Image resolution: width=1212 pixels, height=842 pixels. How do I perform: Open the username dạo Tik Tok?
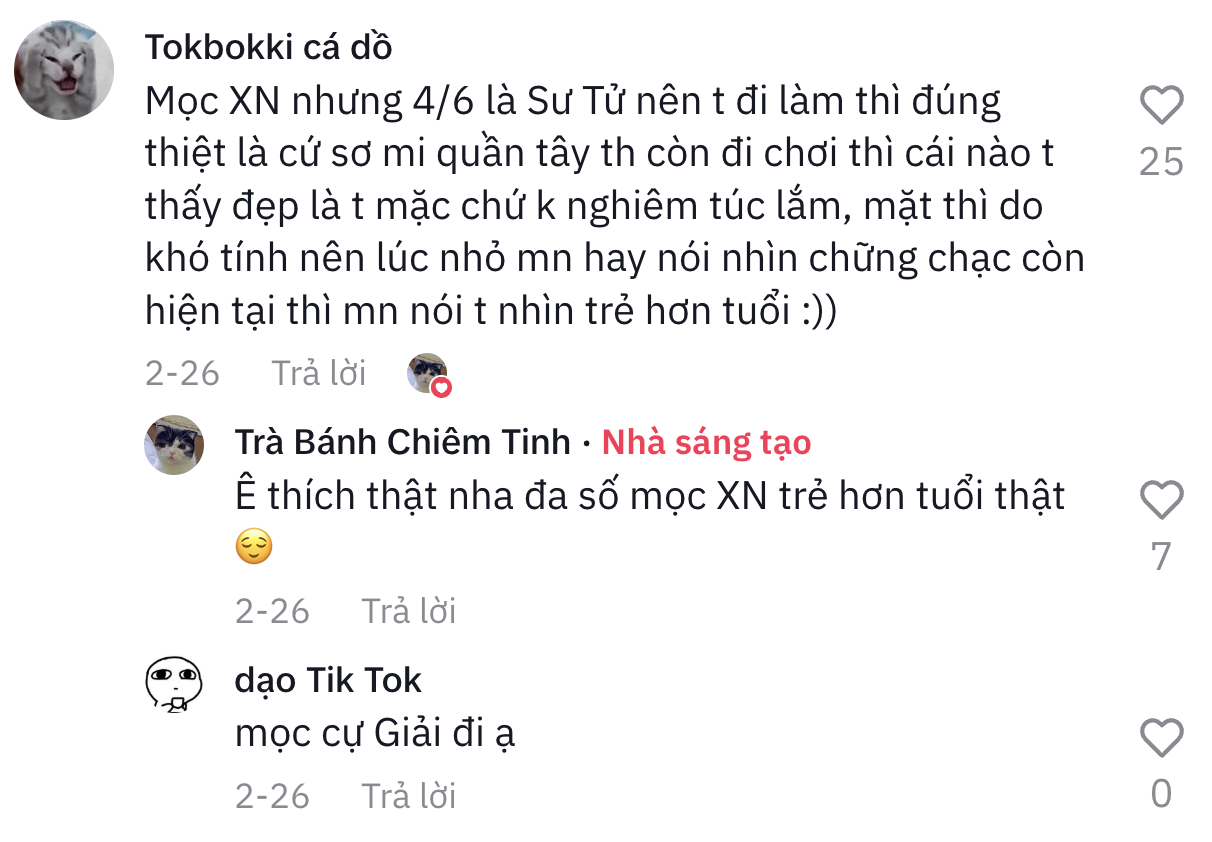[328, 681]
